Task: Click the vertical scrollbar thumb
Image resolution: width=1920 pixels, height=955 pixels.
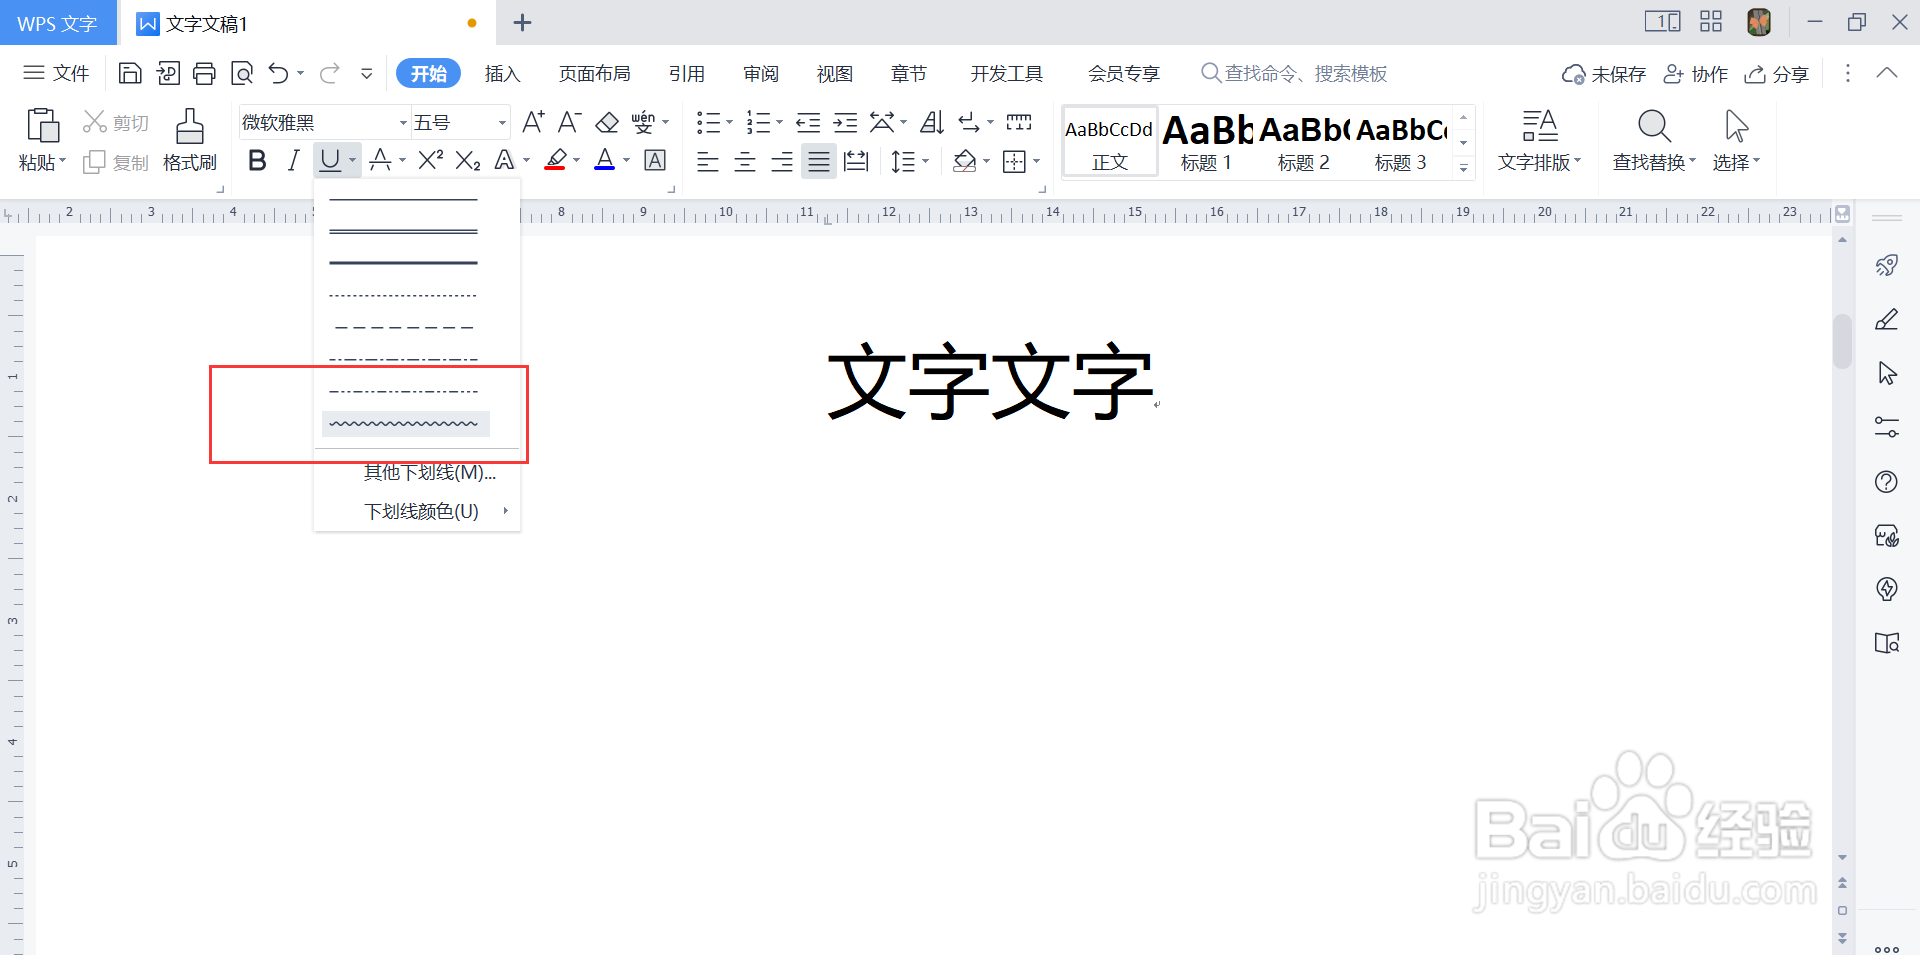Action: click(1842, 342)
